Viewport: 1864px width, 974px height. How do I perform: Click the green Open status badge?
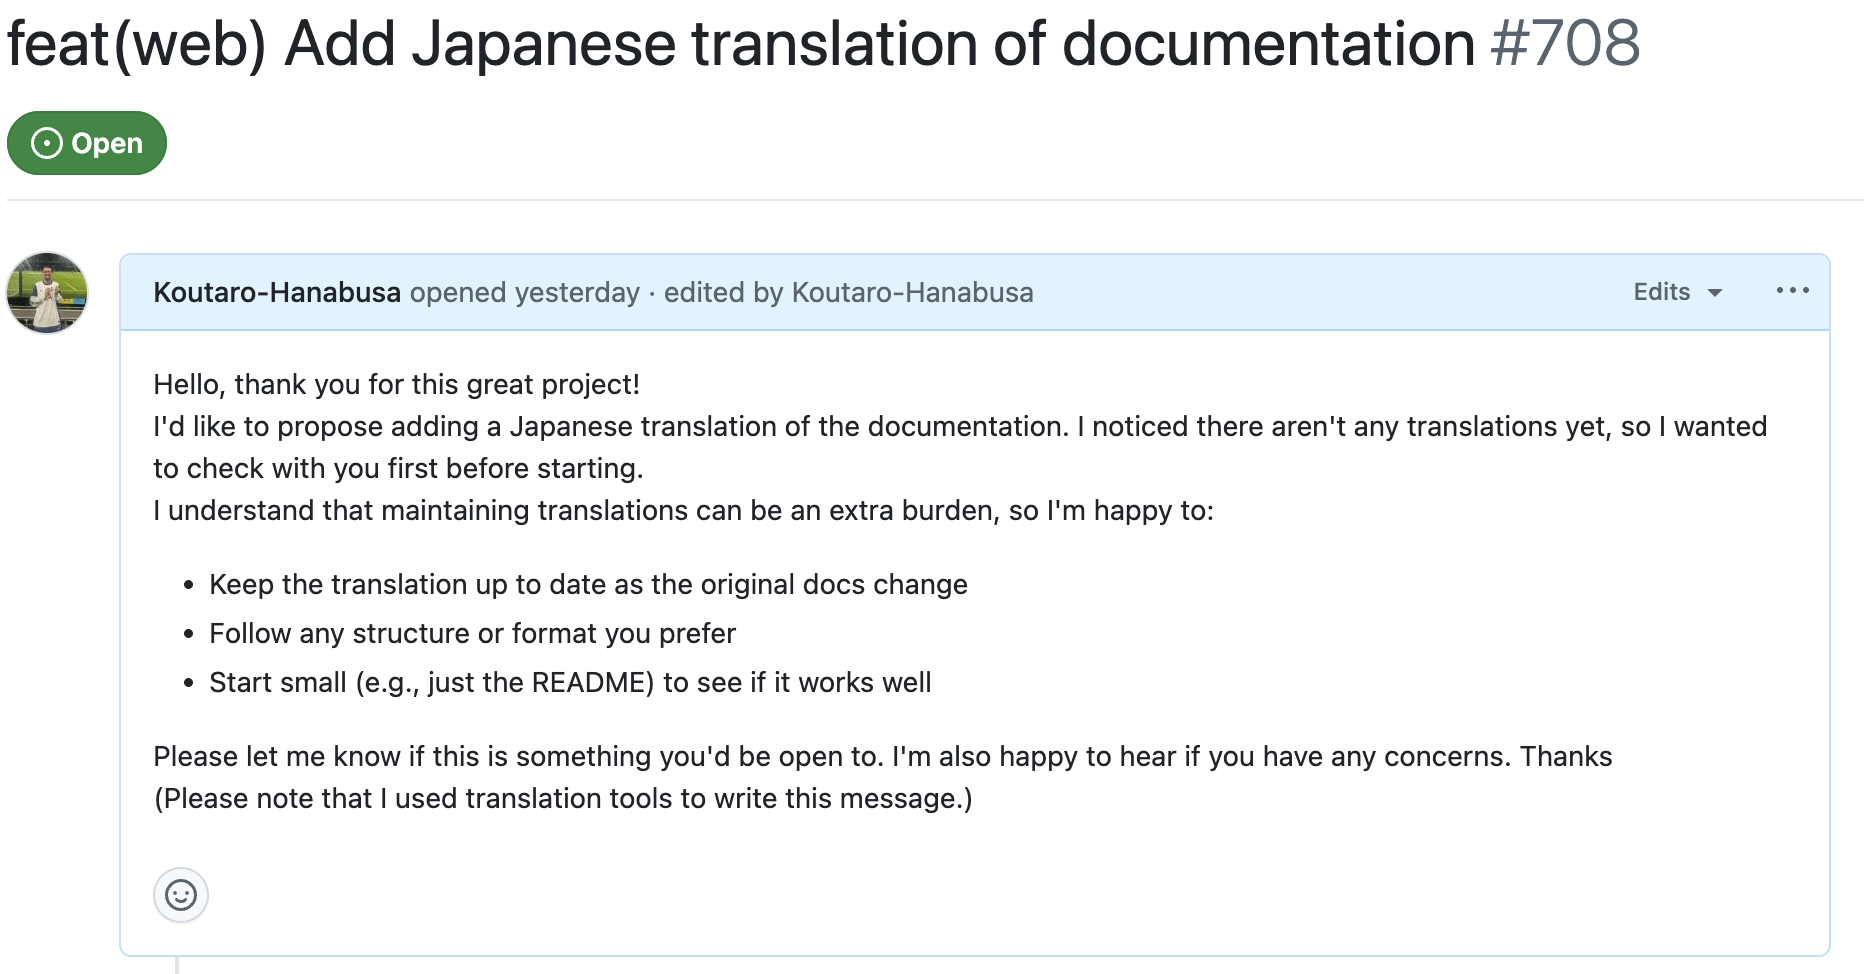pos(87,143)
